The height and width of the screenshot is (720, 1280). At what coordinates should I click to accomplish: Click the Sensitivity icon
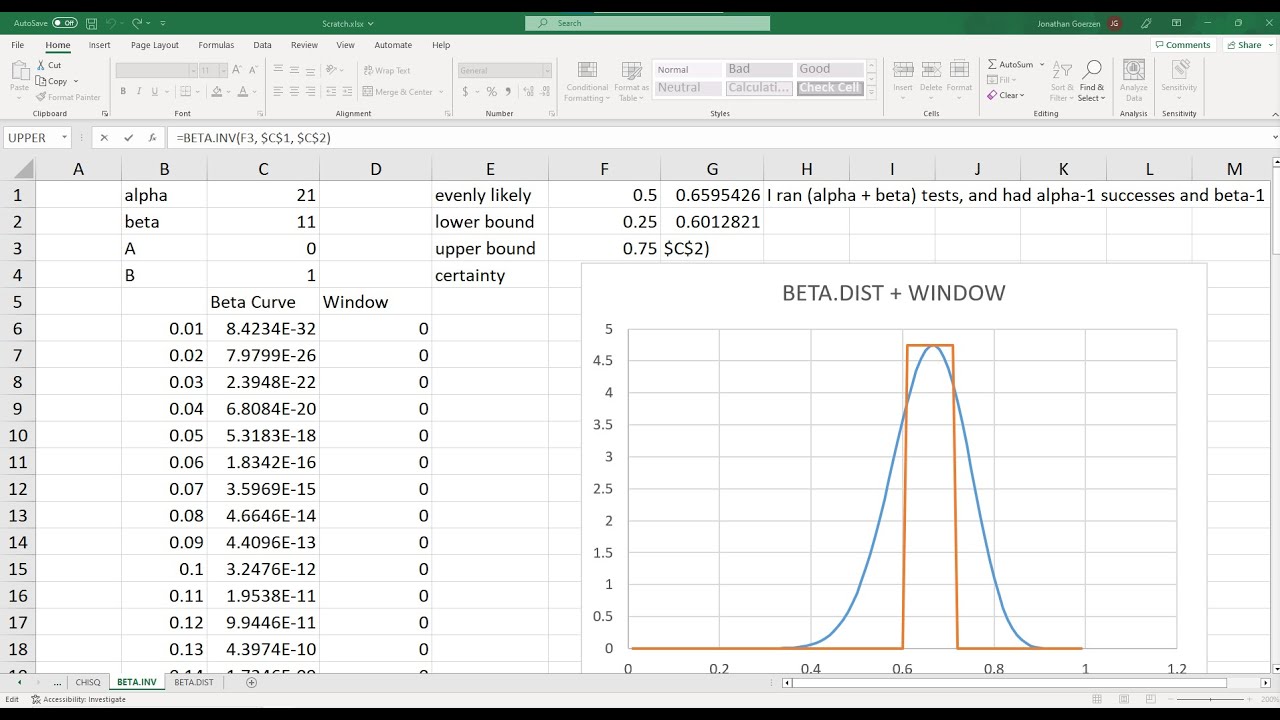[1179, 69]
